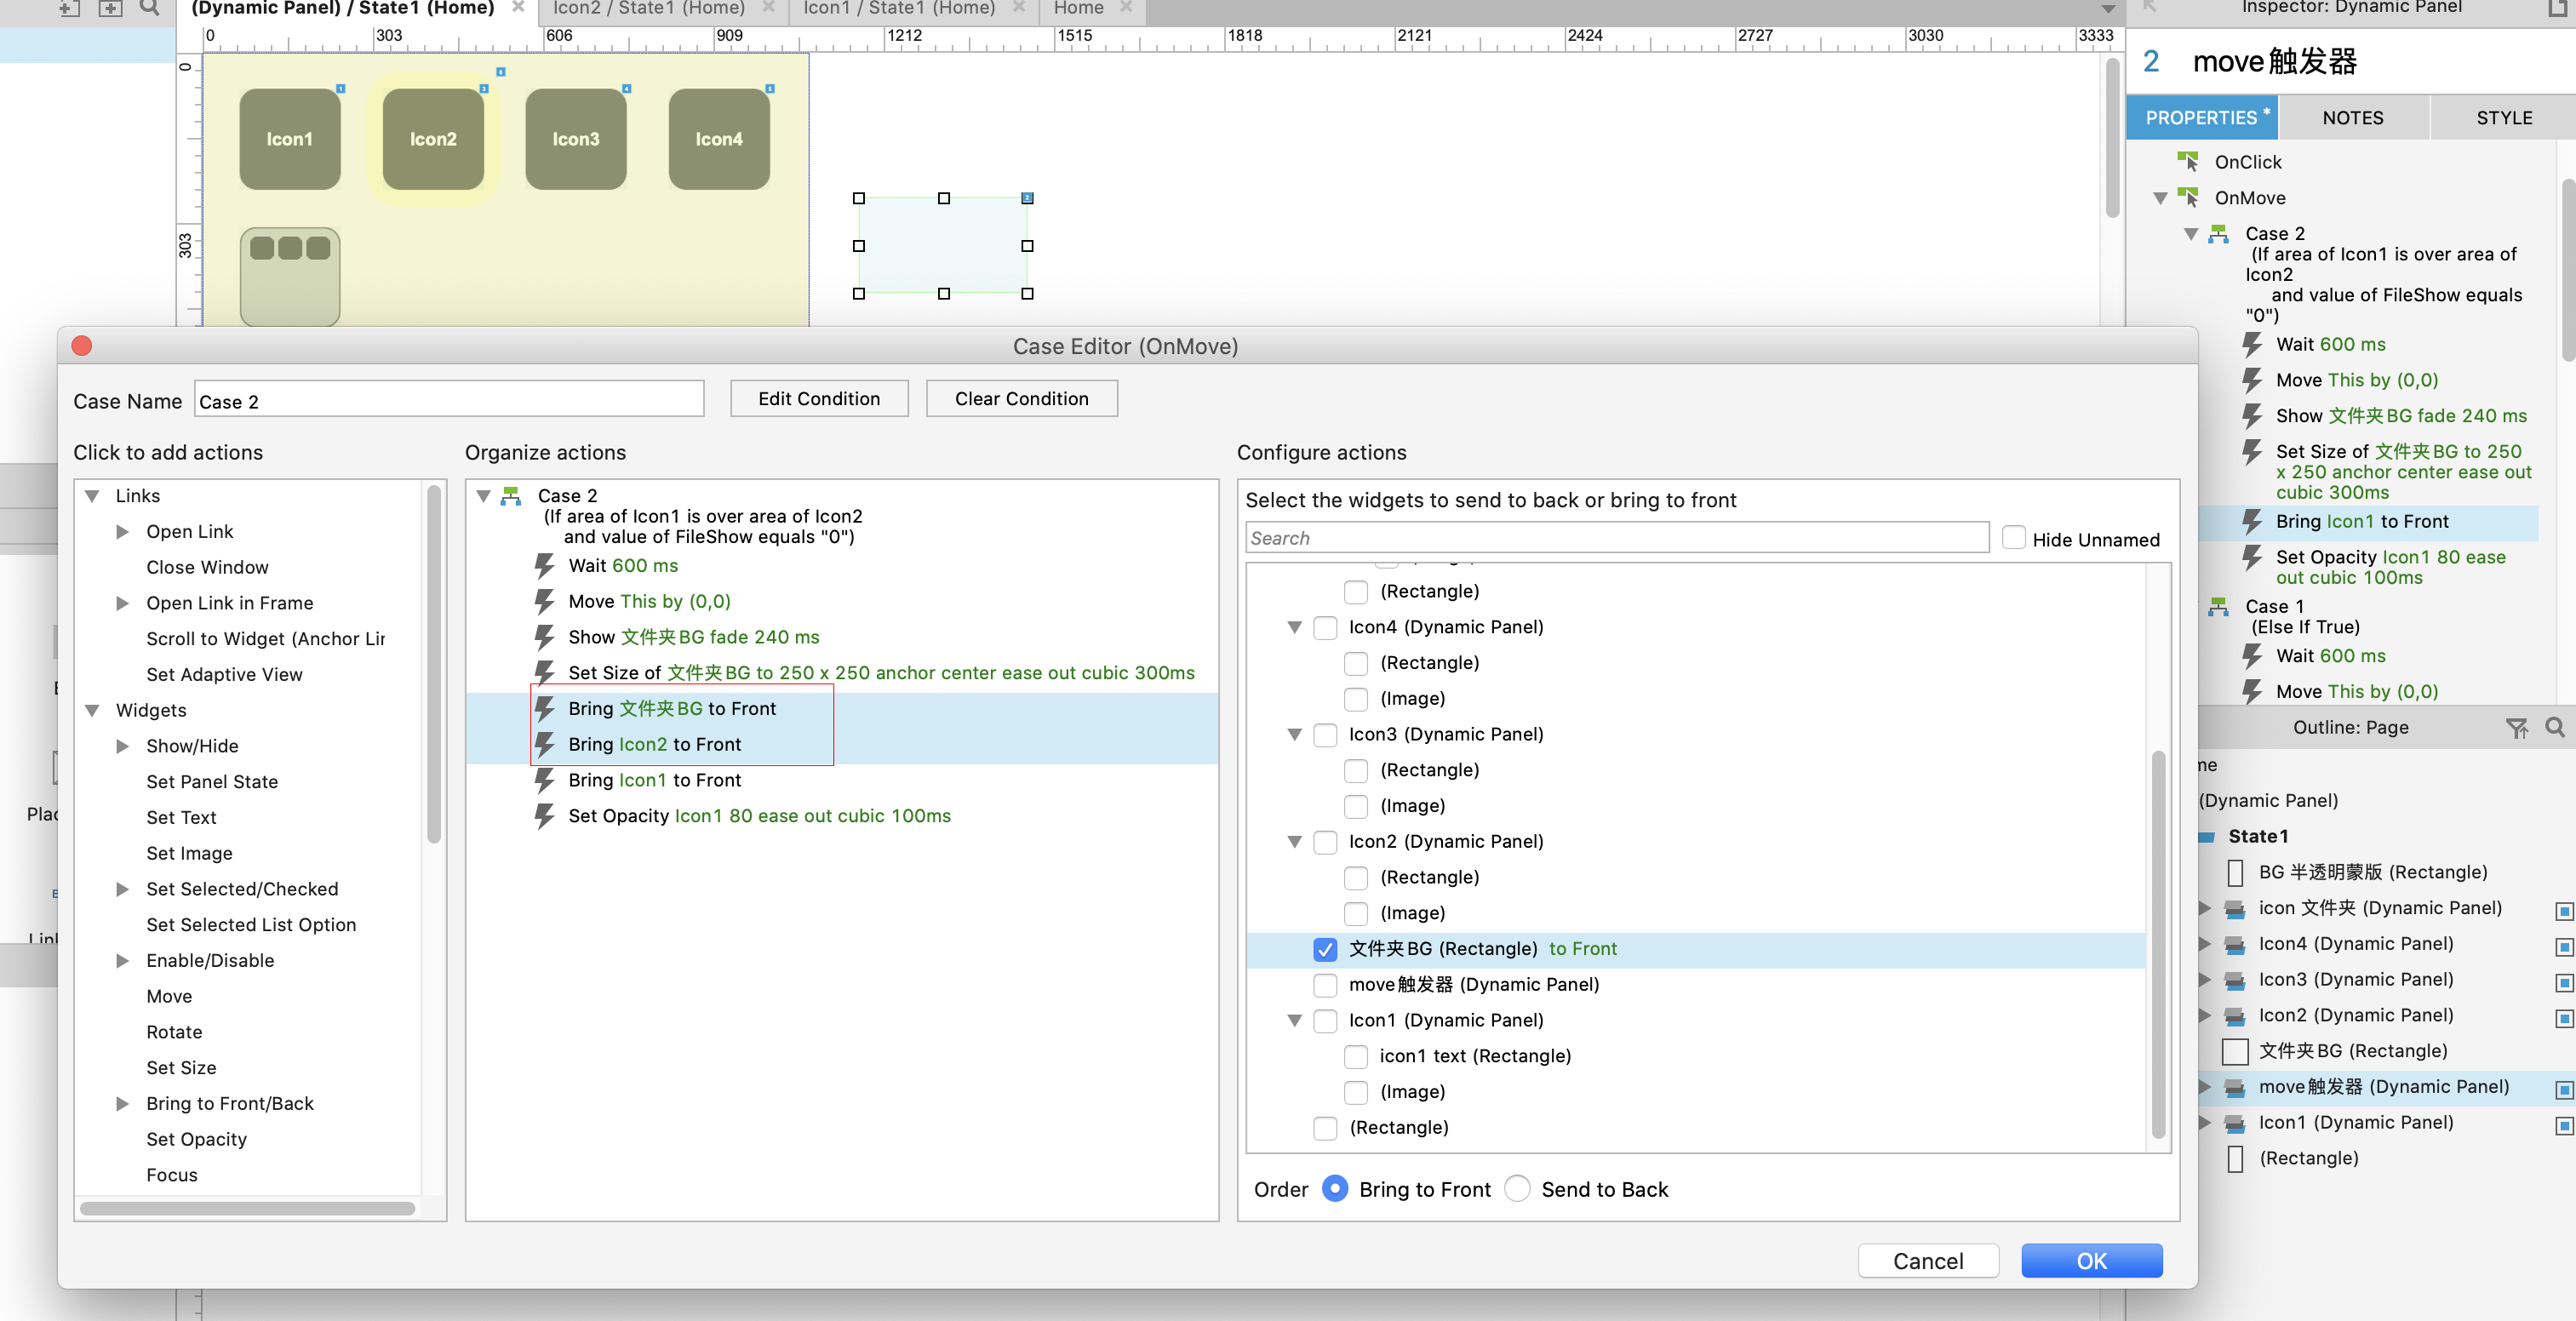Click the Icon4 dynamic panel icon in Outline
Screen dimensions: 2576x1321
pos(2233,944)
